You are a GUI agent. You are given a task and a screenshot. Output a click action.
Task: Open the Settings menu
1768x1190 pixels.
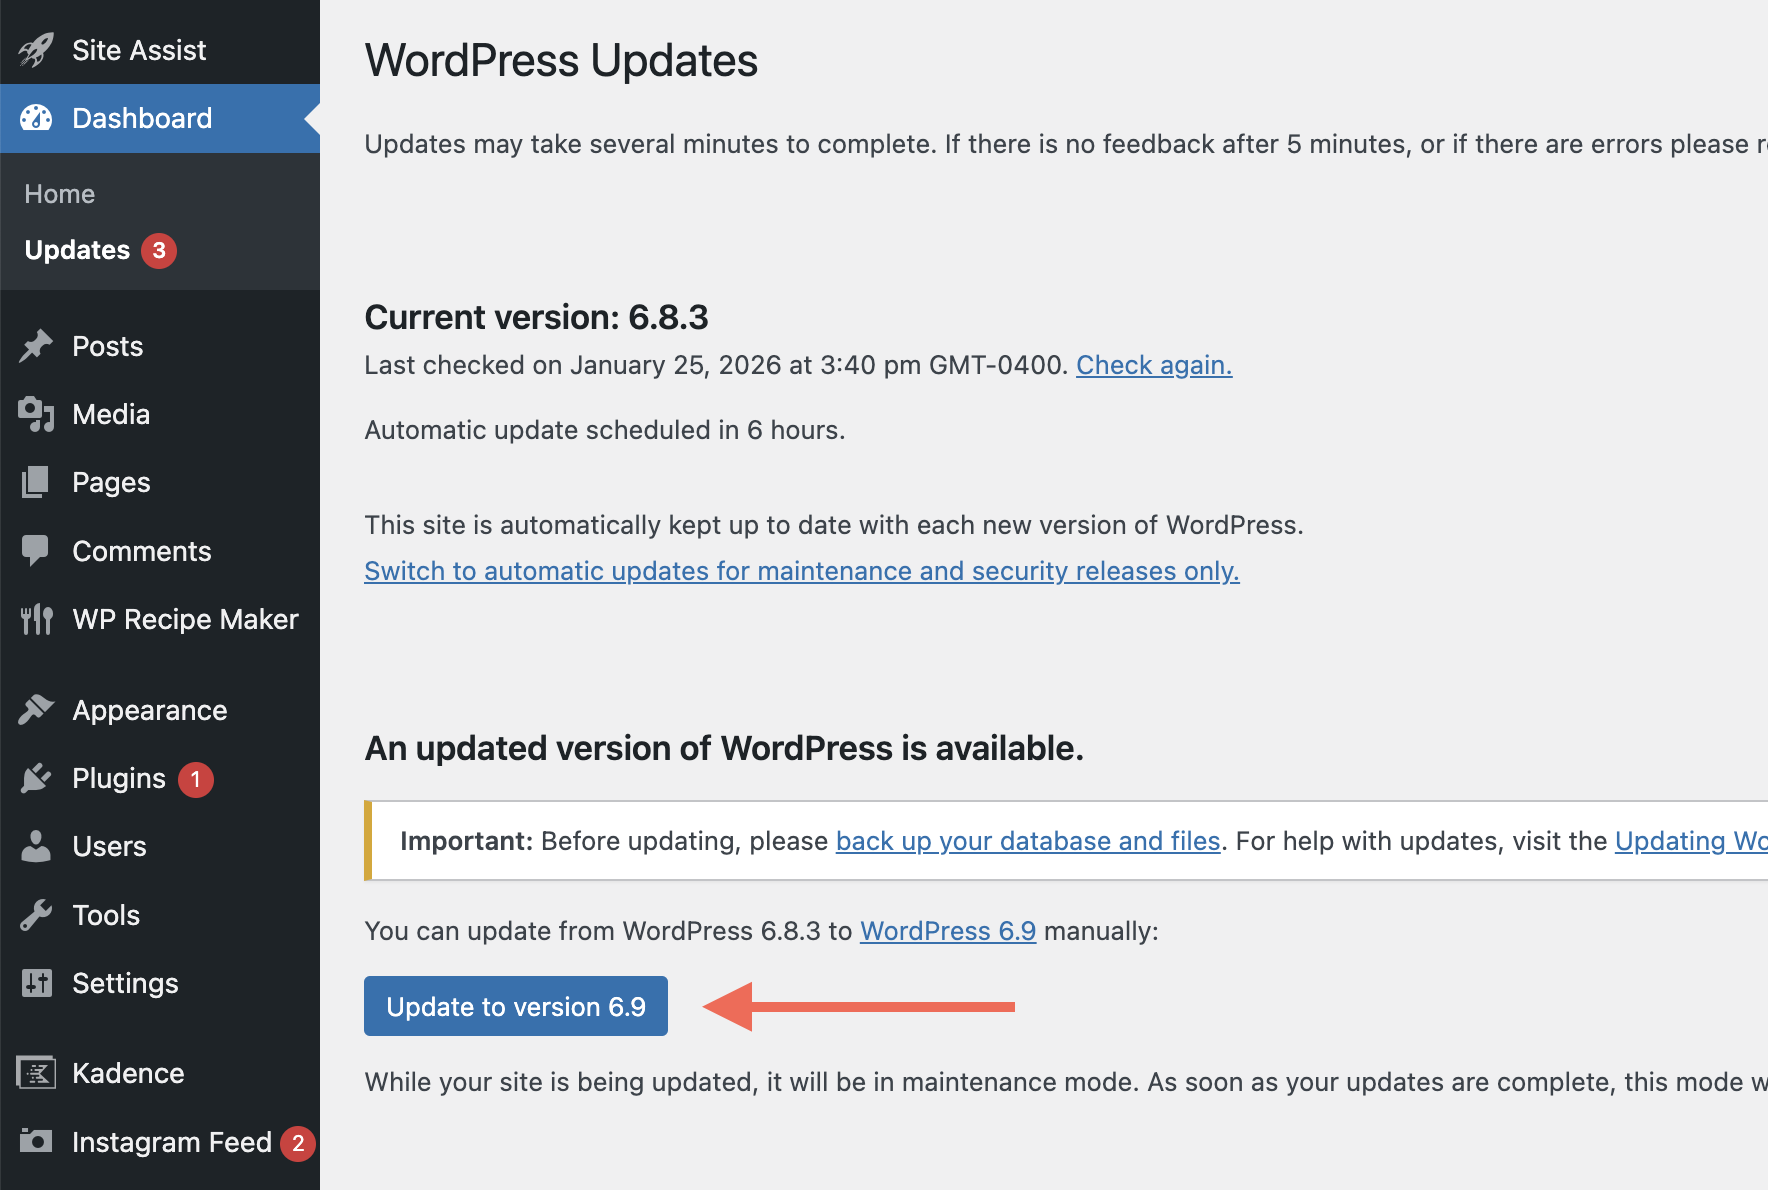160,983
